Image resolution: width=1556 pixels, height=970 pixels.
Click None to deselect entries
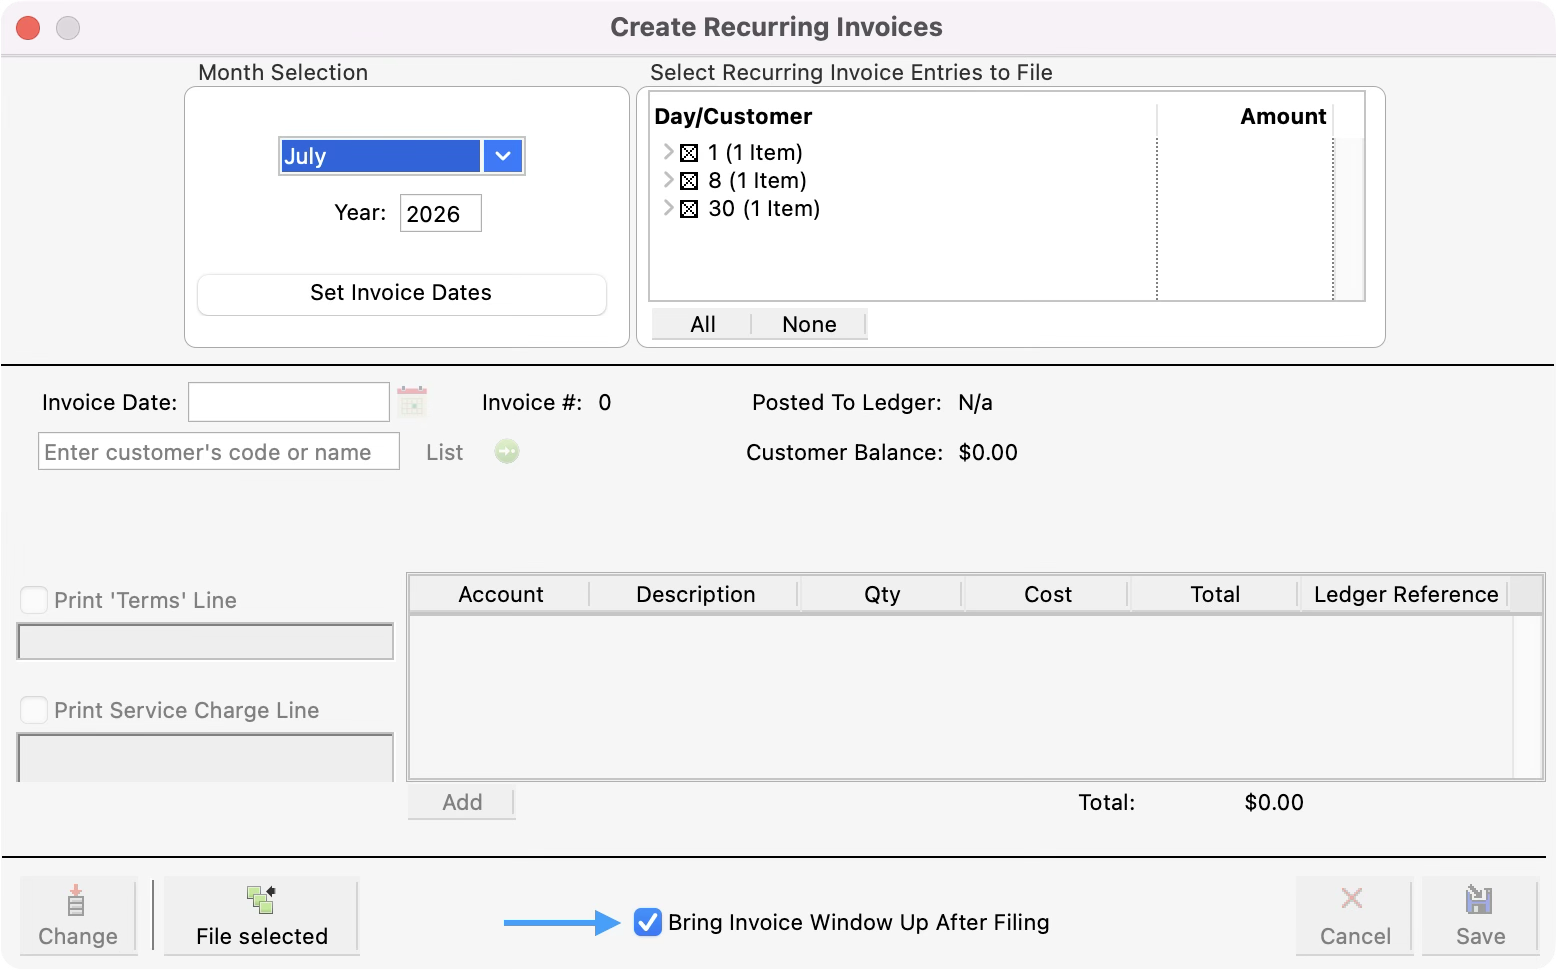[809, 324]
